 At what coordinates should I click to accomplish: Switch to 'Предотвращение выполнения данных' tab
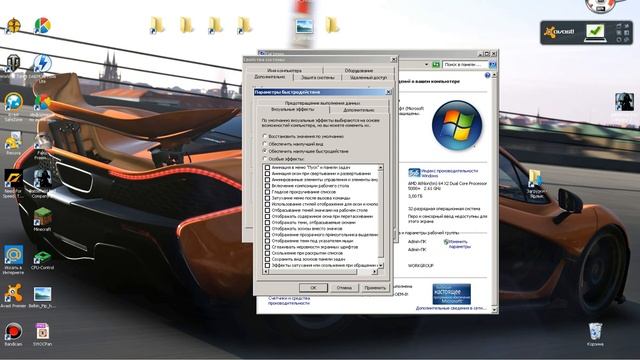[322, 103]
